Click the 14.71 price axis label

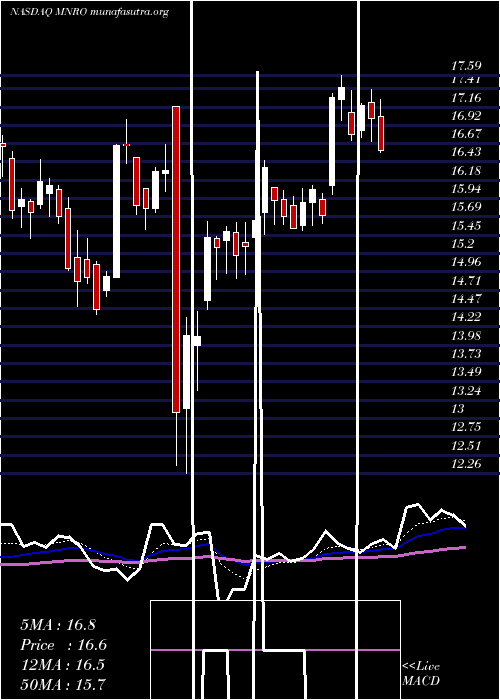pos(466,280)
